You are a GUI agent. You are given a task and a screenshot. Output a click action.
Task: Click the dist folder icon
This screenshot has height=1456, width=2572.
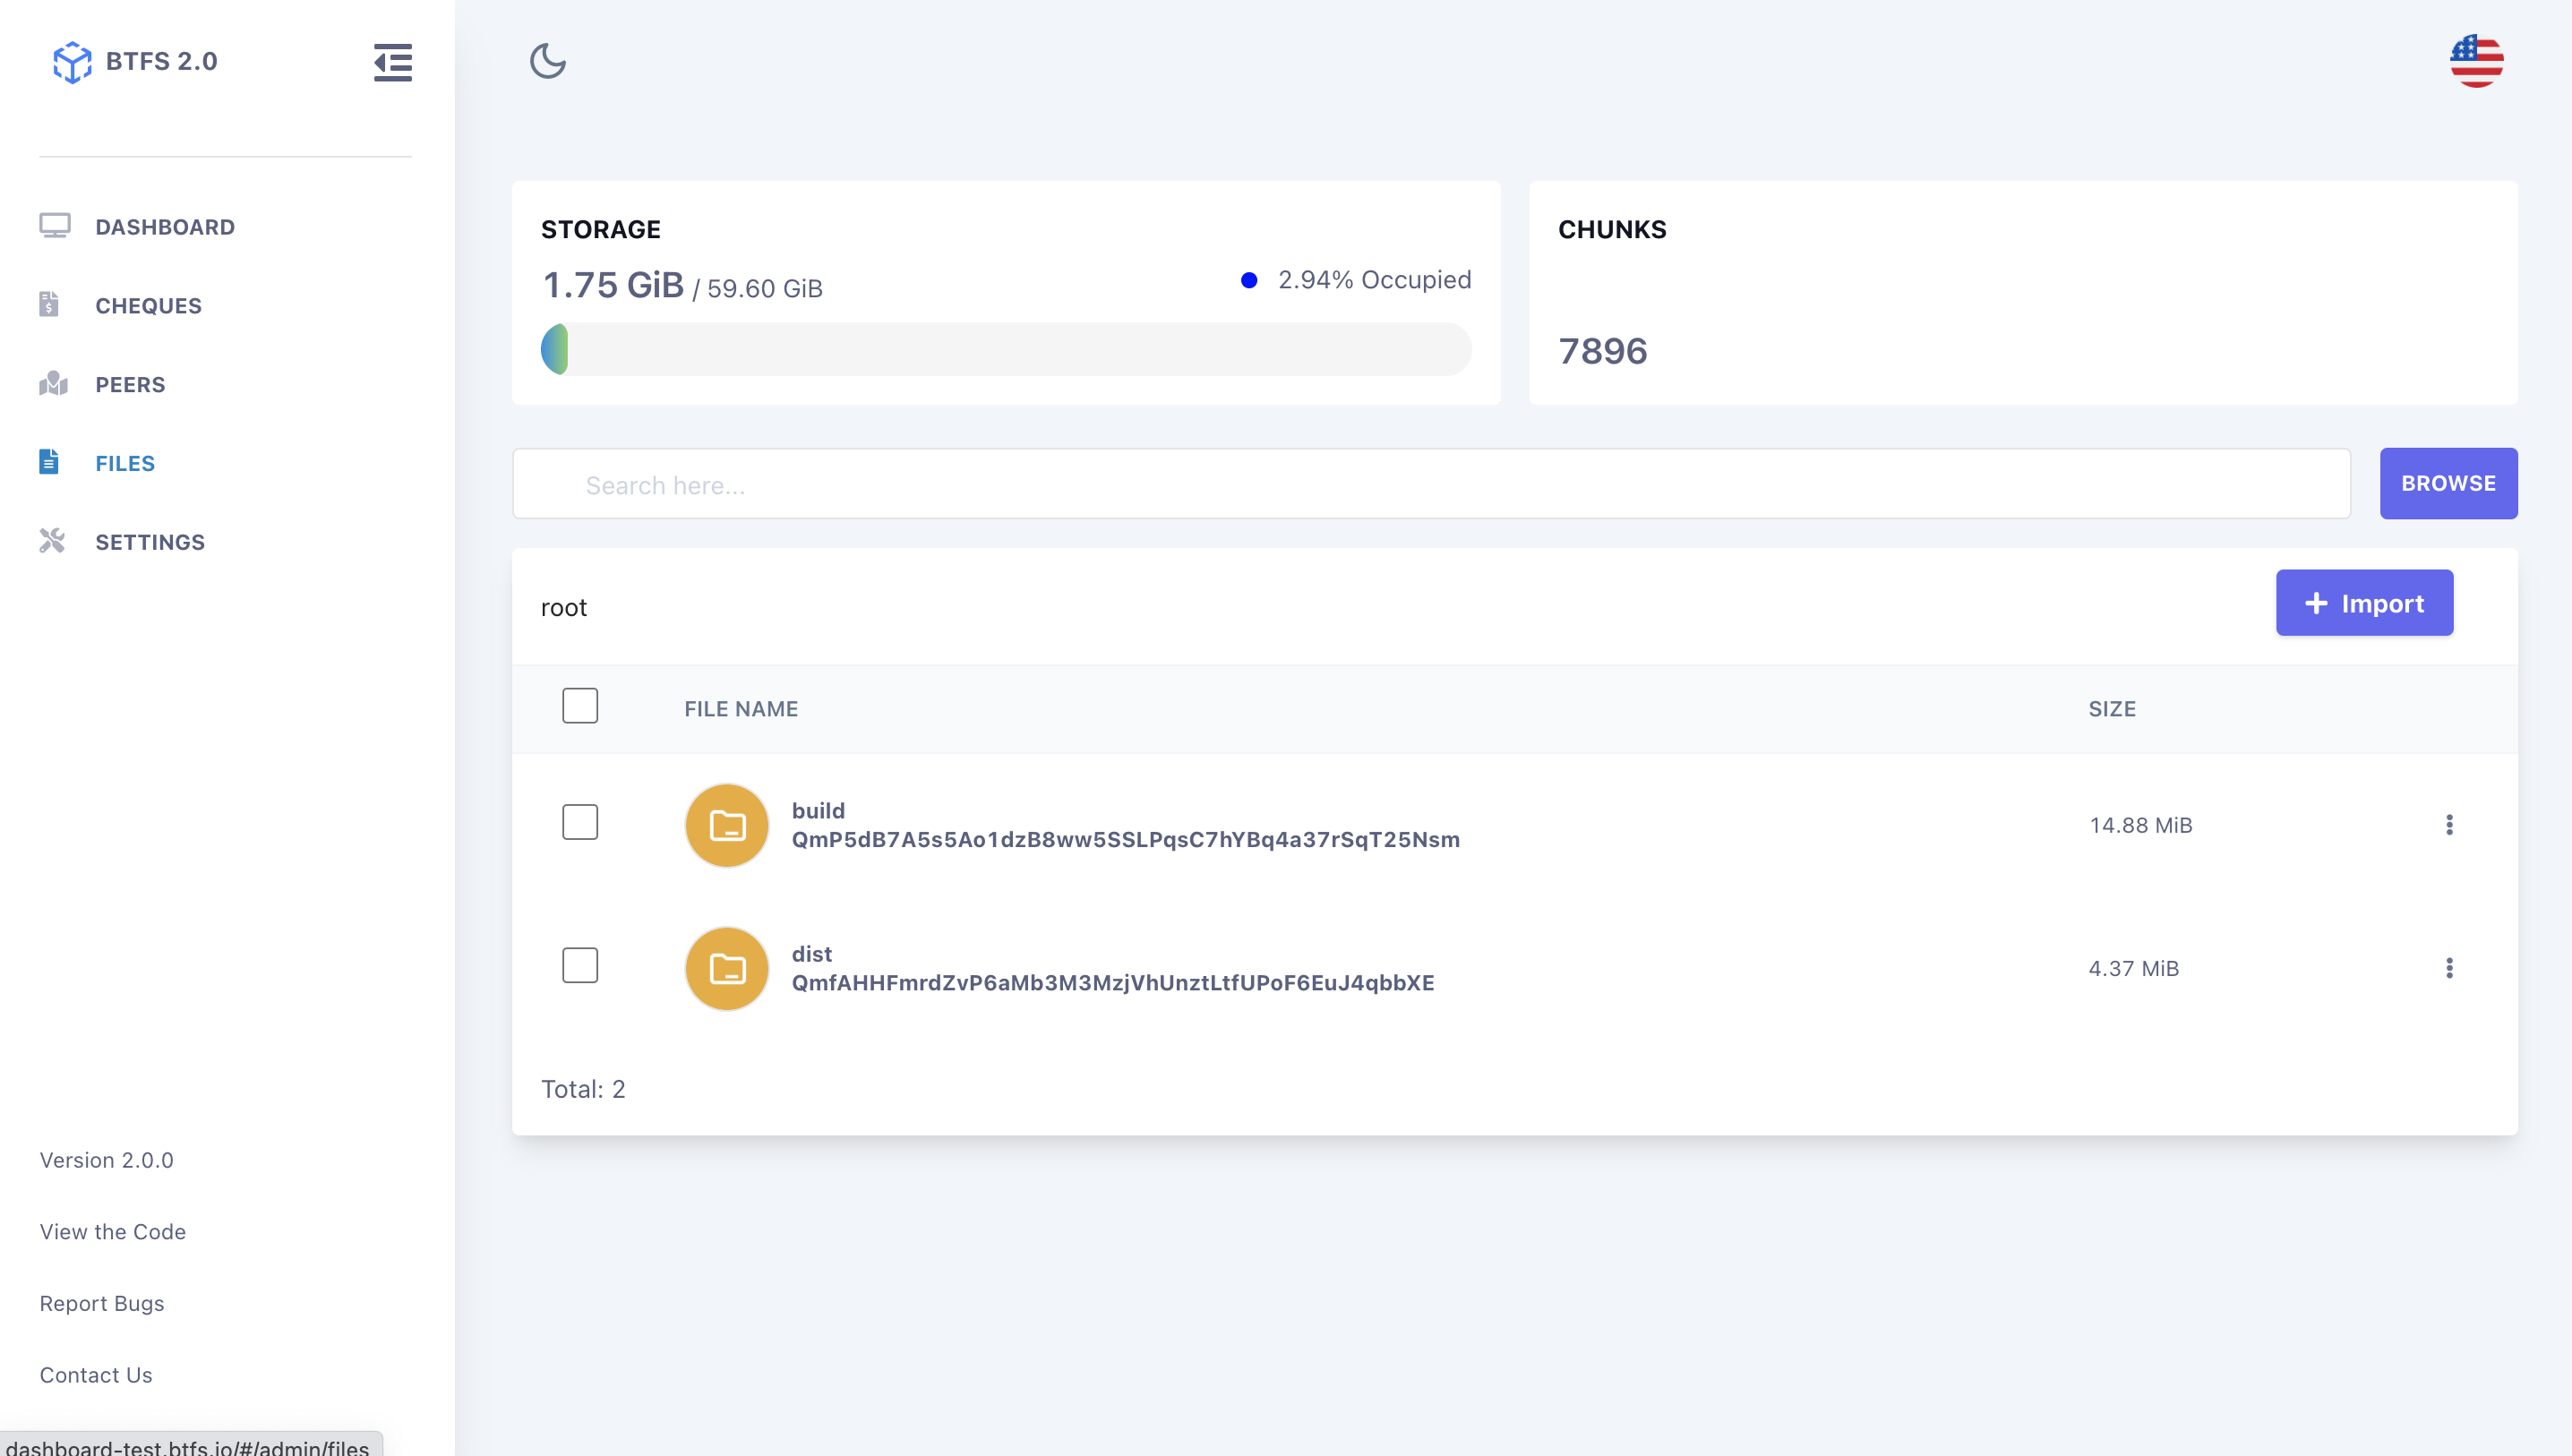(727, 968)
